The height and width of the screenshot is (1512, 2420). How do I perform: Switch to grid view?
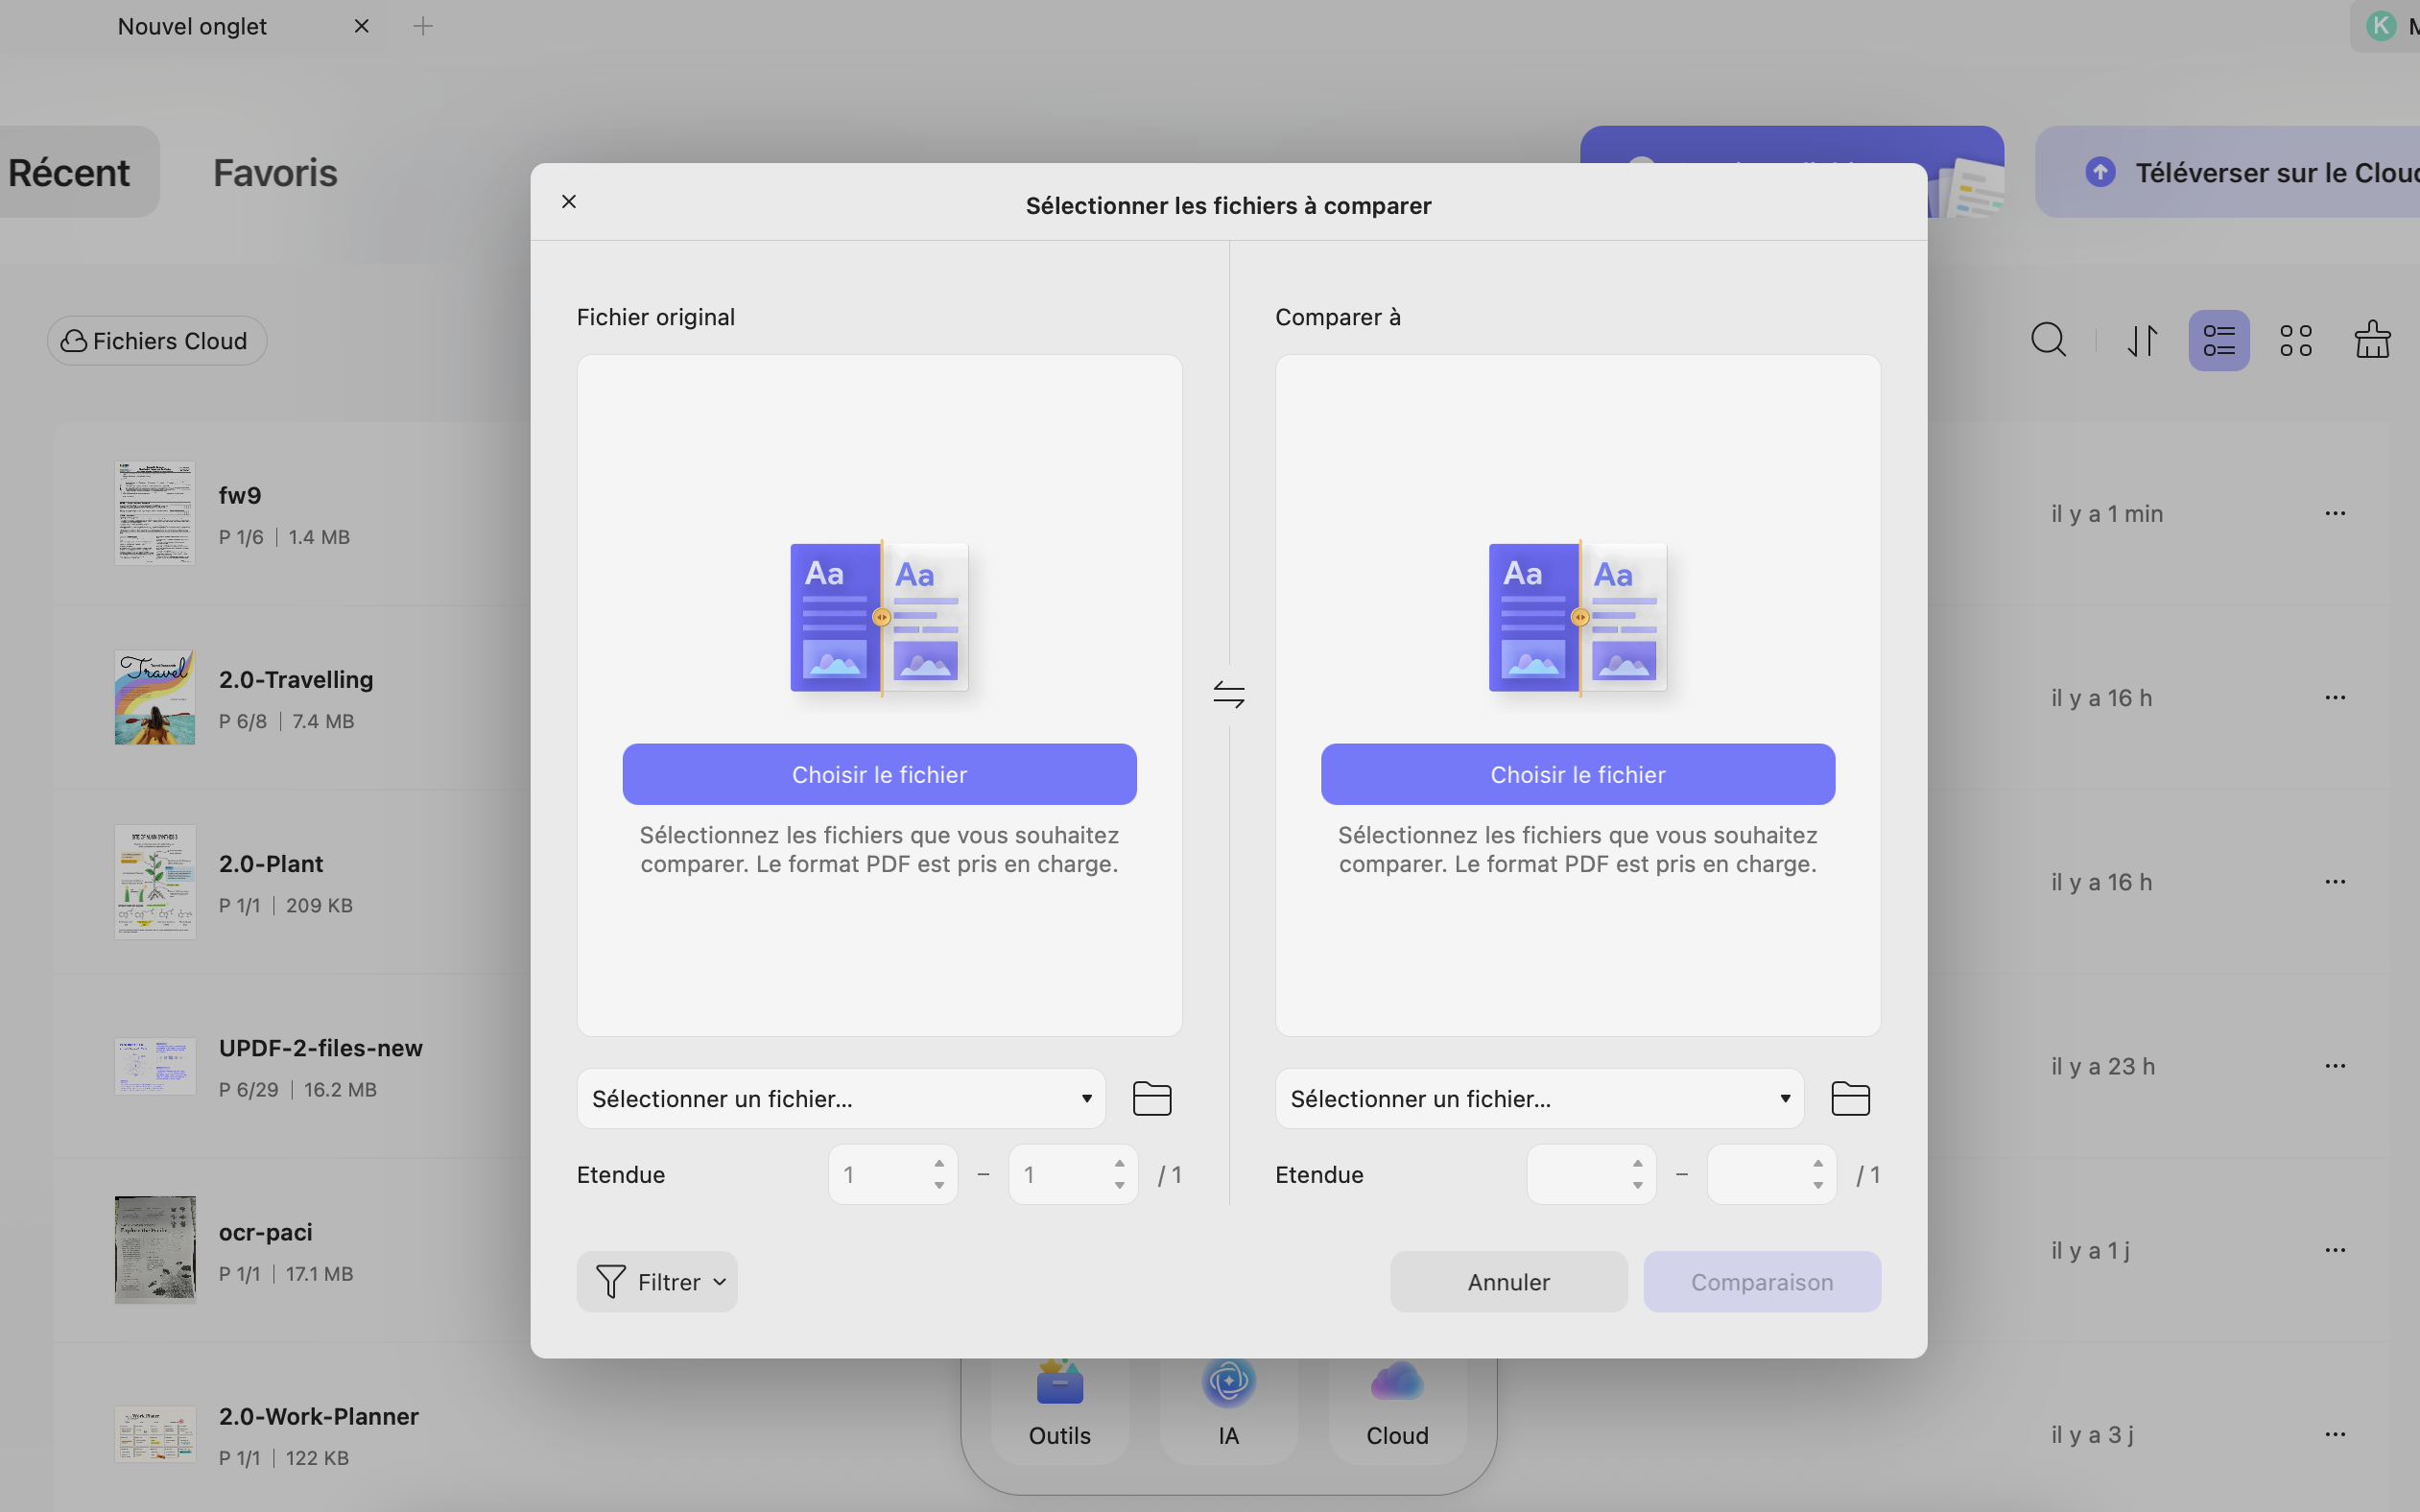point(2295,340)
